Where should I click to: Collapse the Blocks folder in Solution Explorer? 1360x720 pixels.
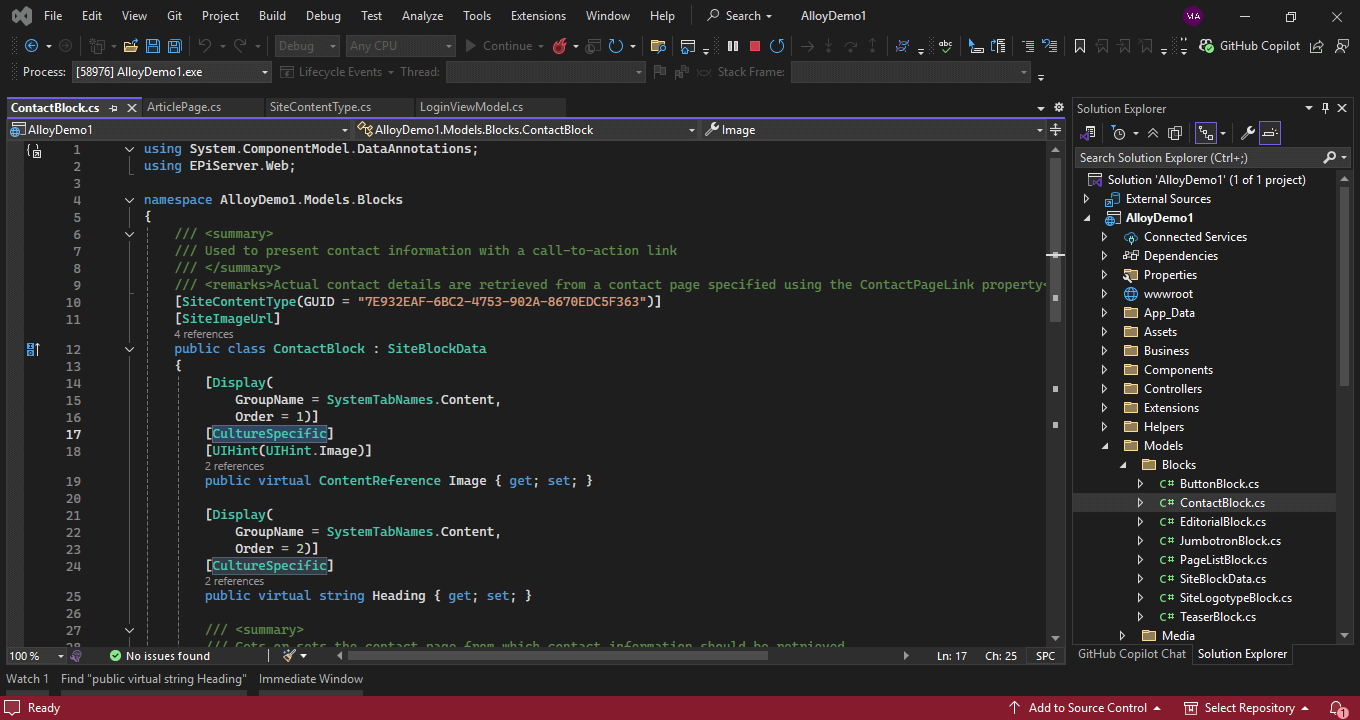tap(1122, 464)
